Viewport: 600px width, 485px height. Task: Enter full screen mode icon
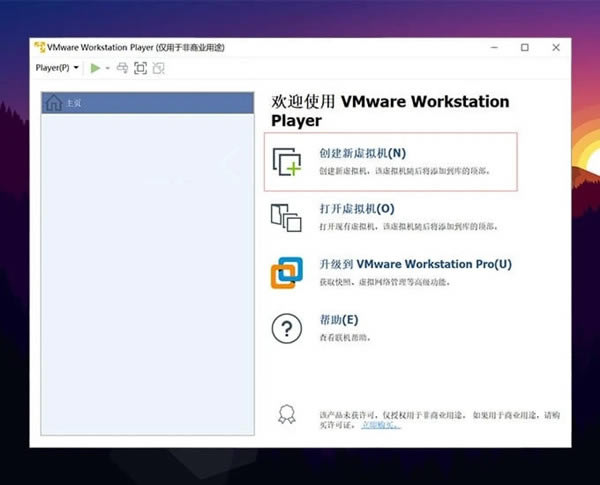click(x=140, y=68)
